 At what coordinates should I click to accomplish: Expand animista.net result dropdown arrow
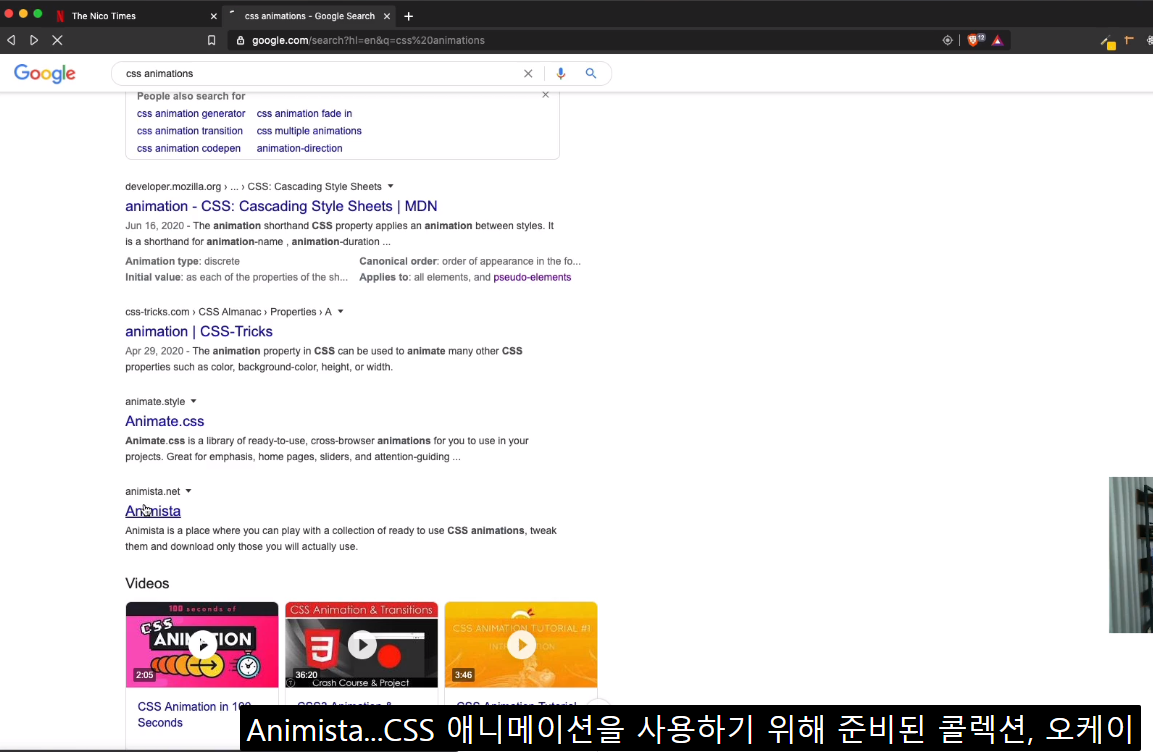pyautogui.click(x=188, y=490)
